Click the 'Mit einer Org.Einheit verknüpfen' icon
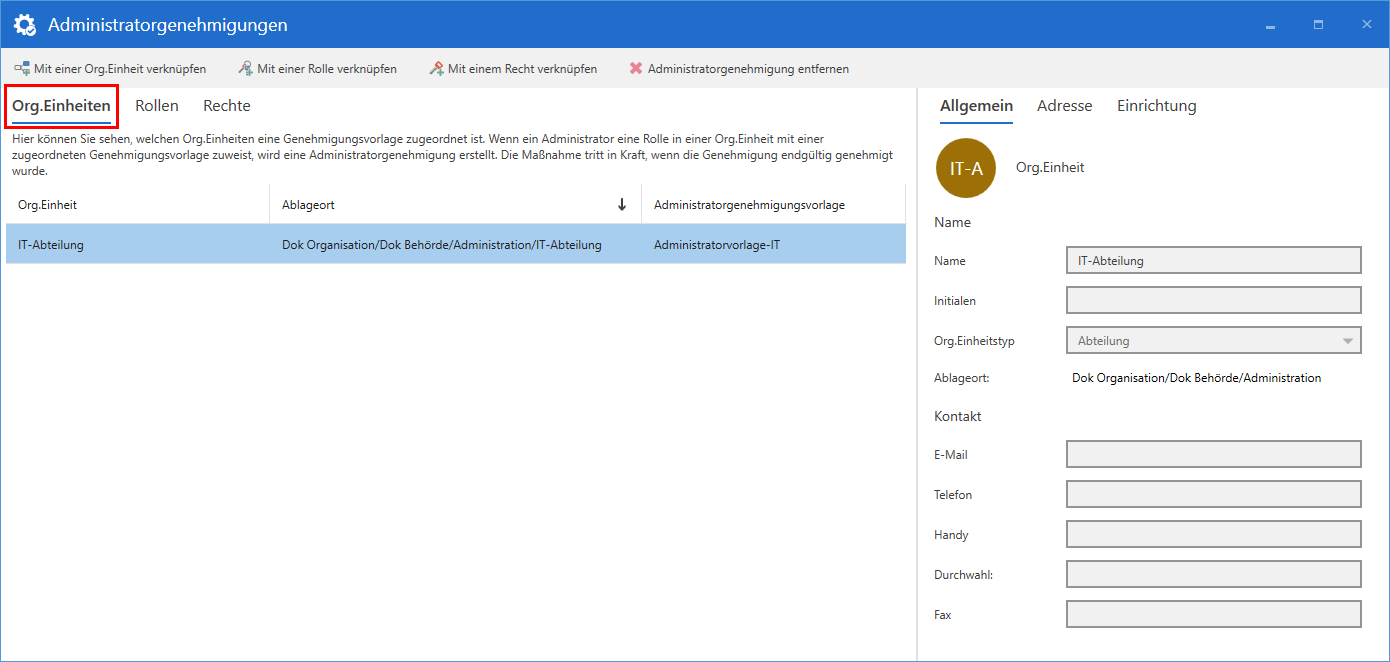The image size is (1390, 662). [x=20, y=68]
